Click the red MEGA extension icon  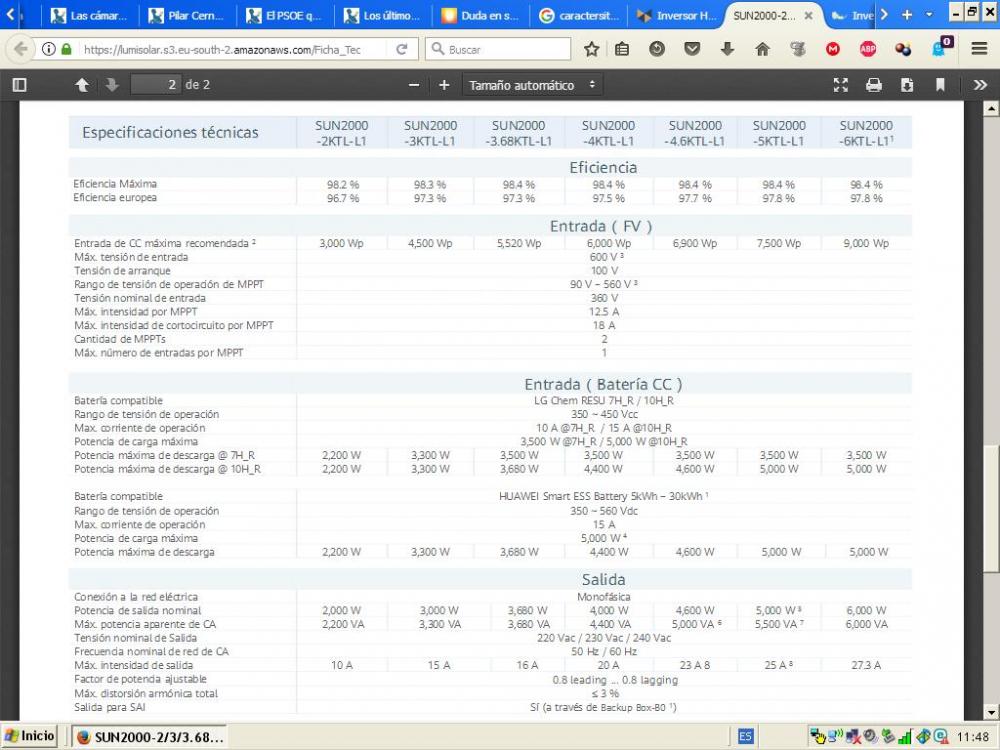tap(832, 49)
